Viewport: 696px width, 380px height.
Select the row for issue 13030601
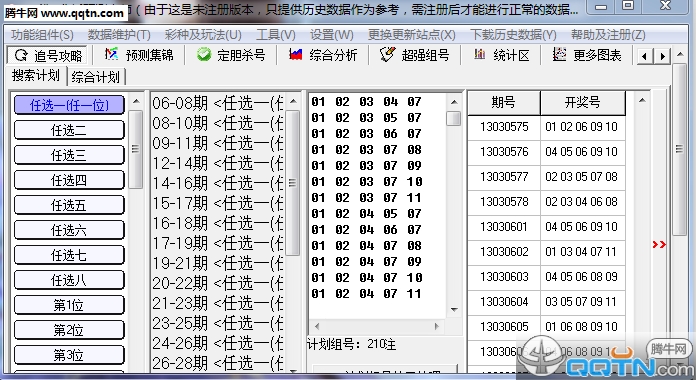tap(546, 227)
